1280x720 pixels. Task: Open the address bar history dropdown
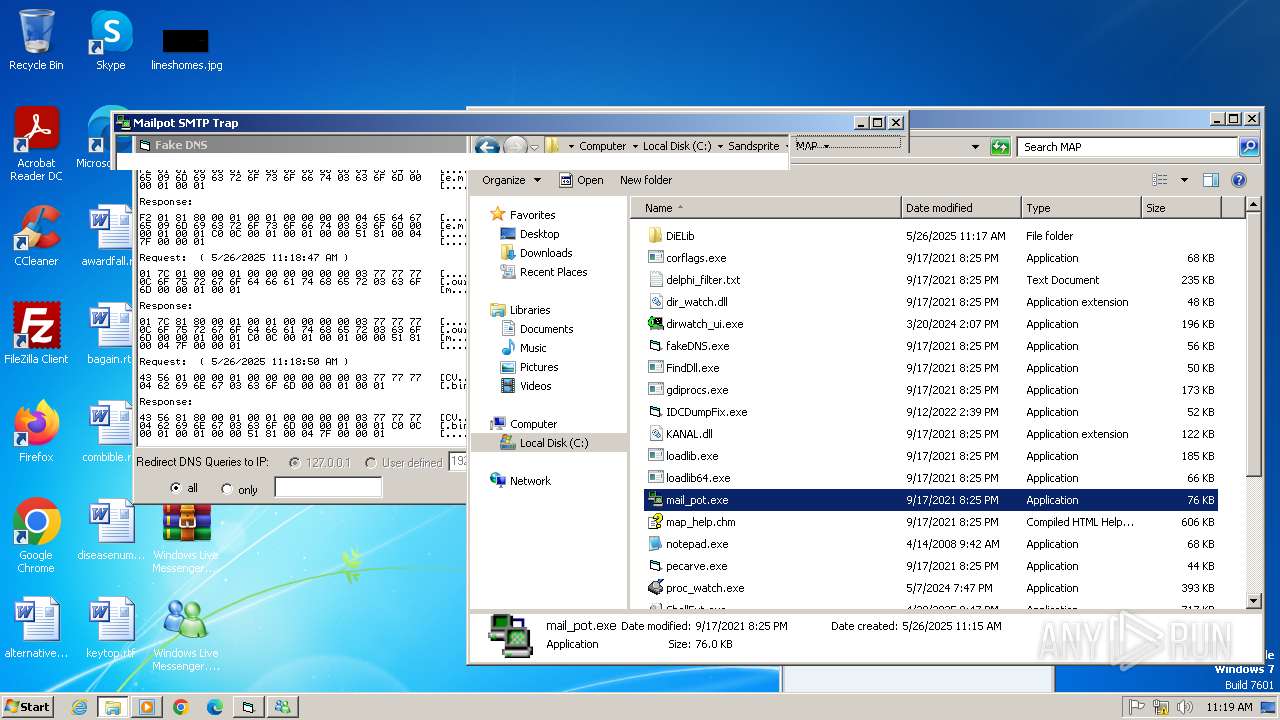click(975, 147)
